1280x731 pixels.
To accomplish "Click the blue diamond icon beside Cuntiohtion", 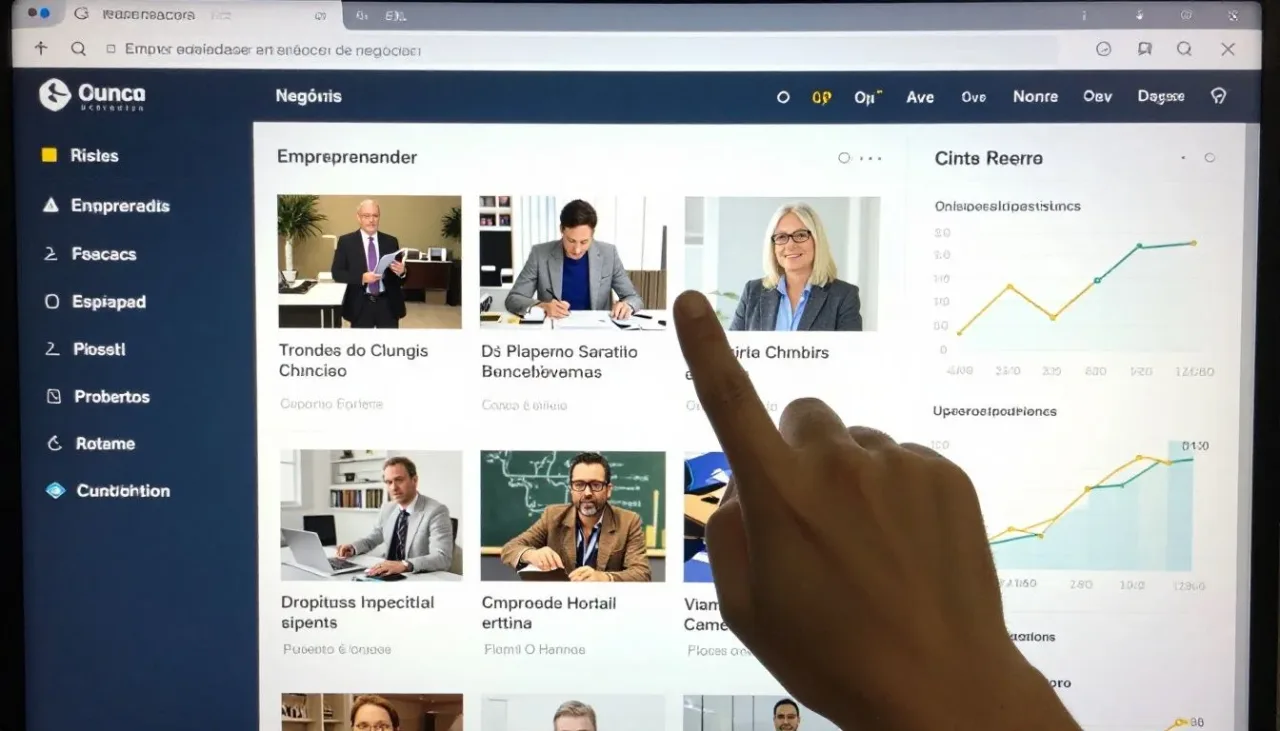I will 56,490.
